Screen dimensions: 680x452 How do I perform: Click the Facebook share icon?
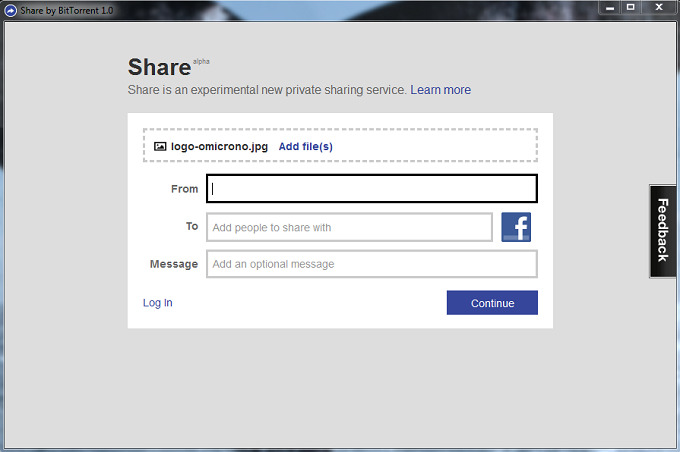pos(516,227)
